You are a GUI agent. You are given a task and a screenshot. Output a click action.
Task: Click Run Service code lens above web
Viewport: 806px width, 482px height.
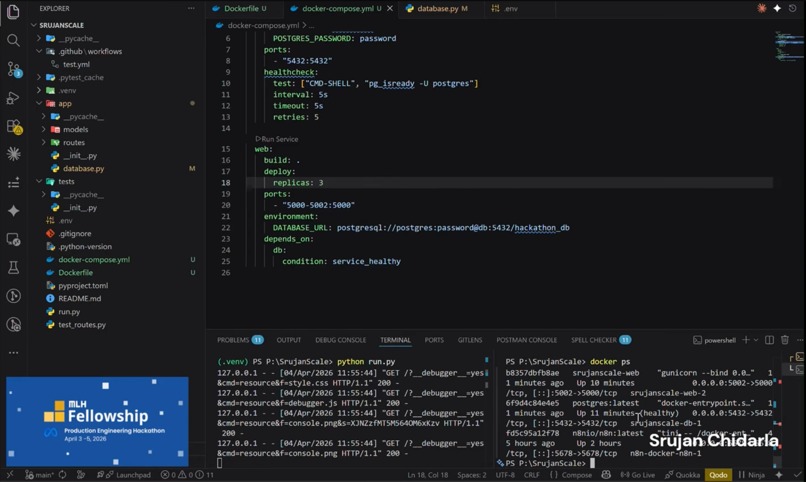[x=277, y=139]
